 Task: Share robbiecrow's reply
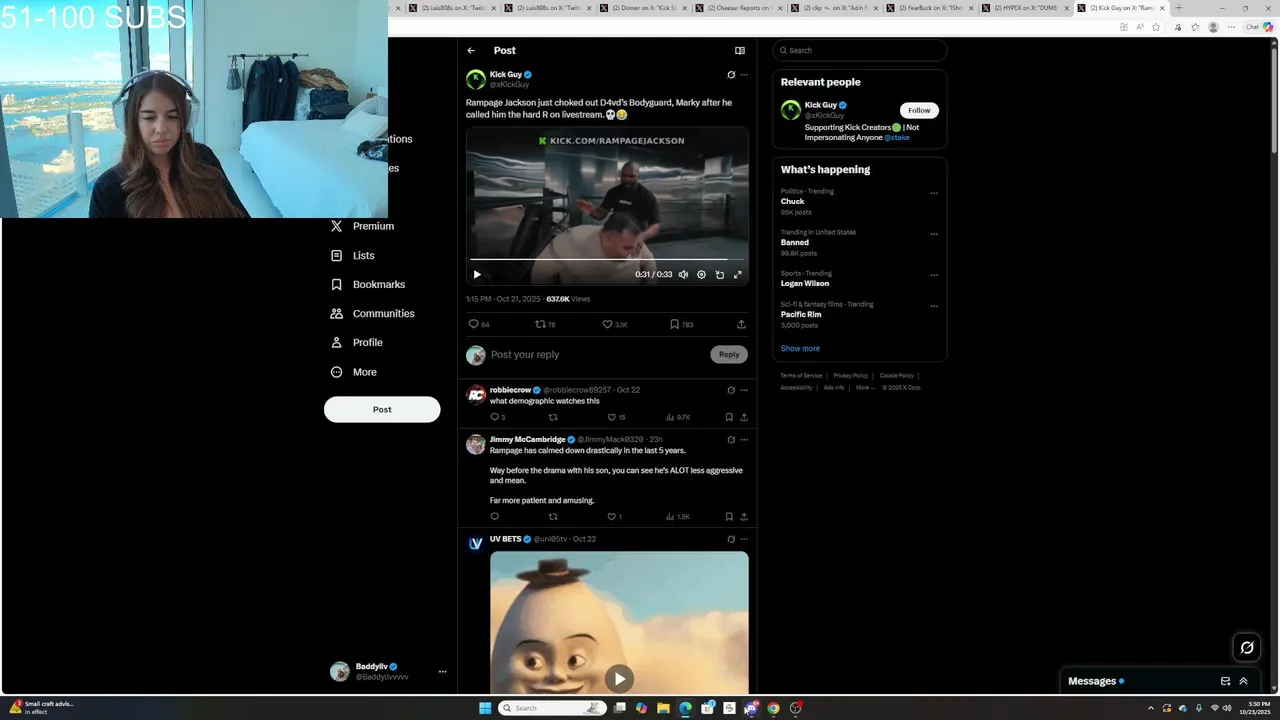pyautogui.click(x=744, y=417)
